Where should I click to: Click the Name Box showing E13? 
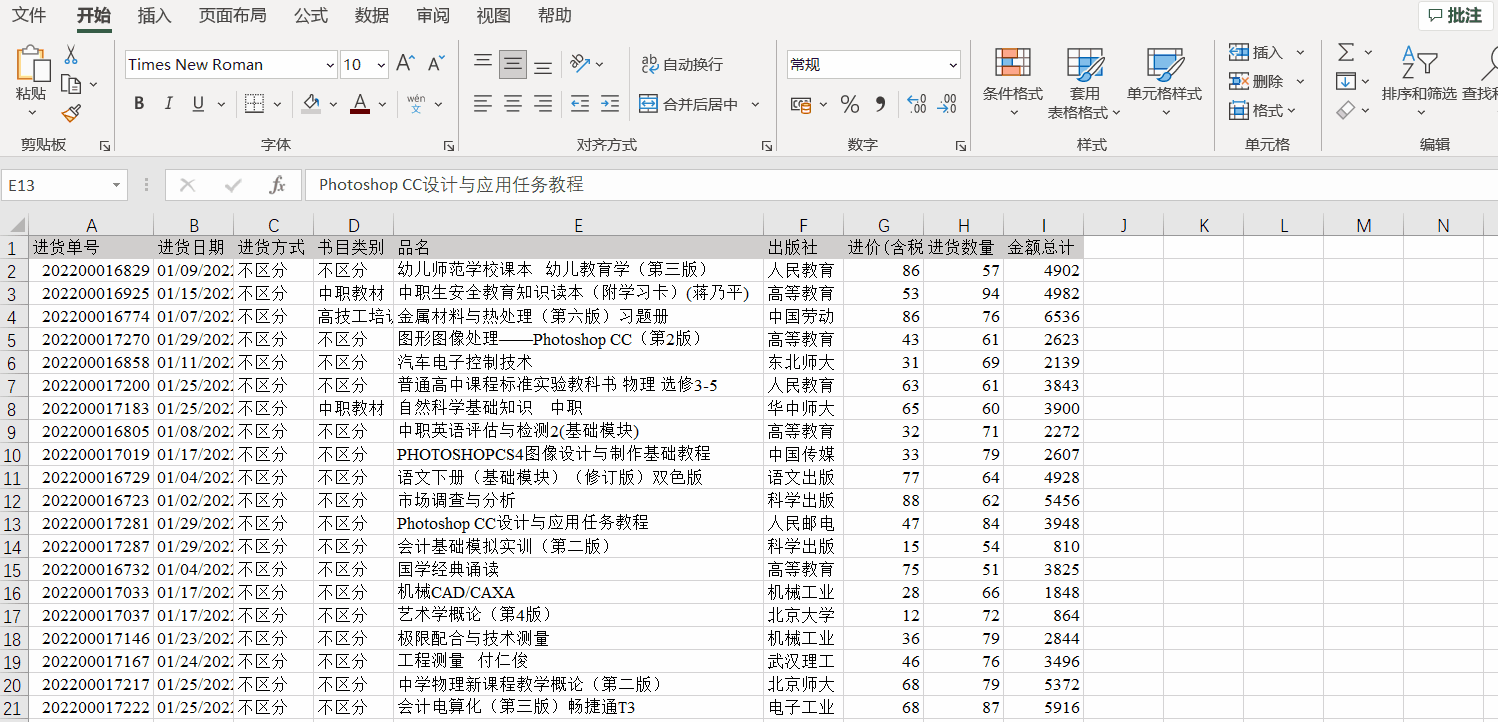click(57, 185)
